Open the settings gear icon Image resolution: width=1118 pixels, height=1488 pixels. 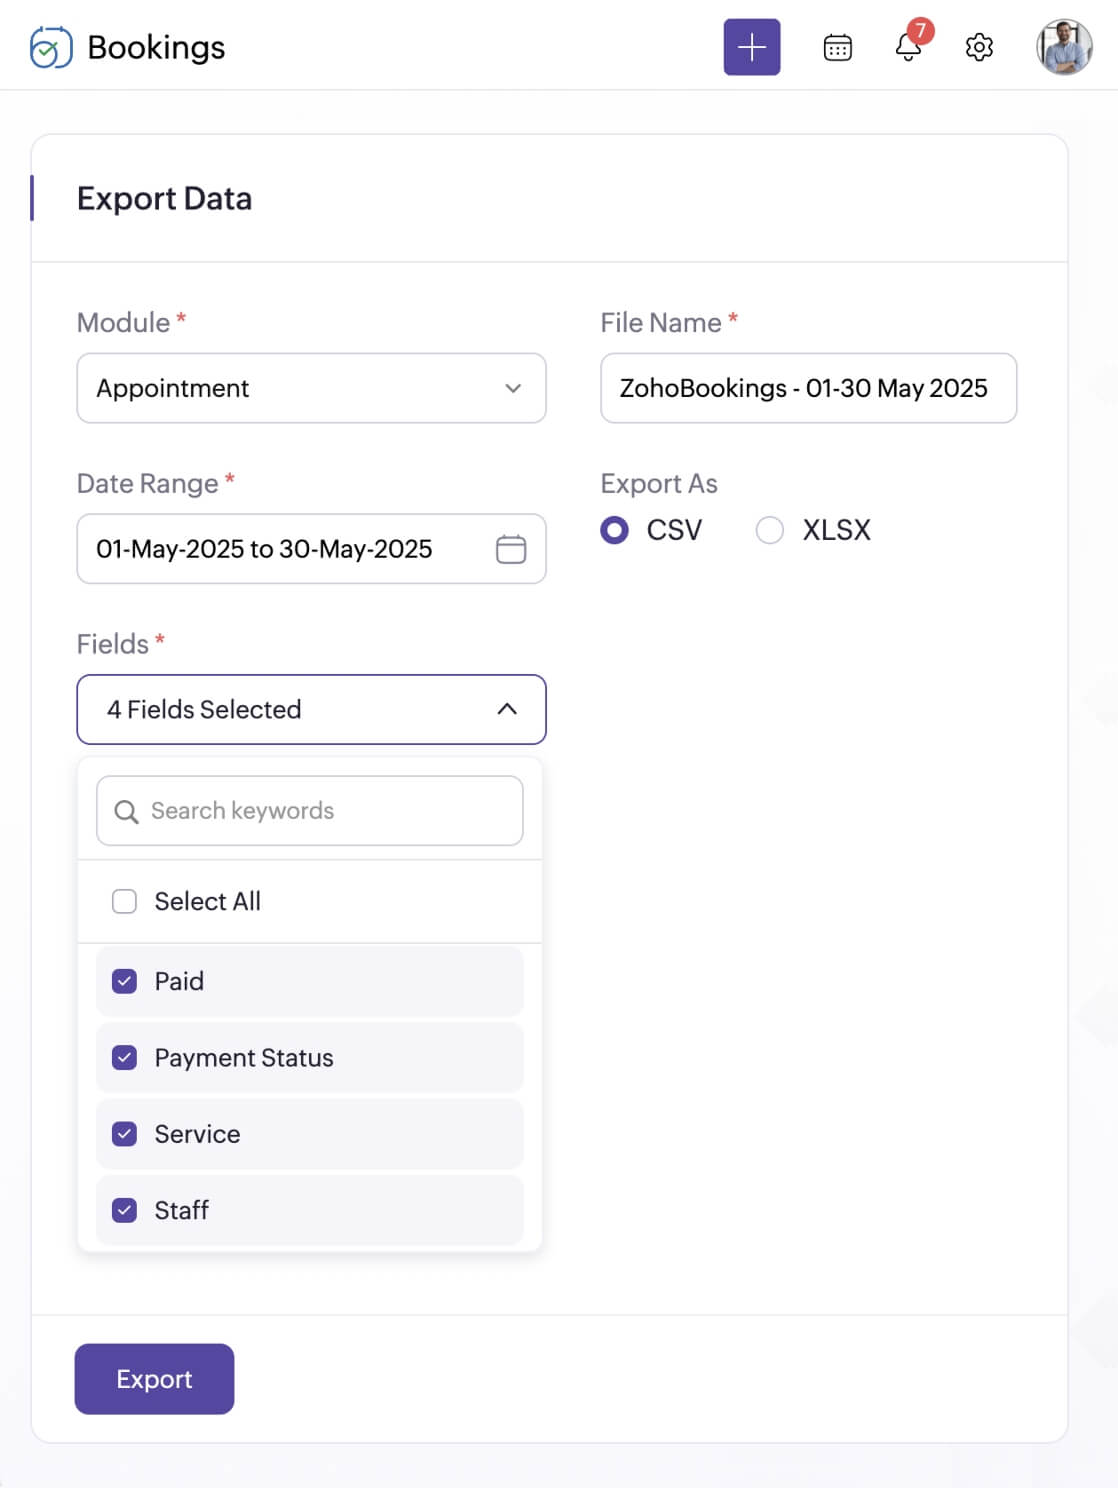pyautogui.click(x=979, y=47)
